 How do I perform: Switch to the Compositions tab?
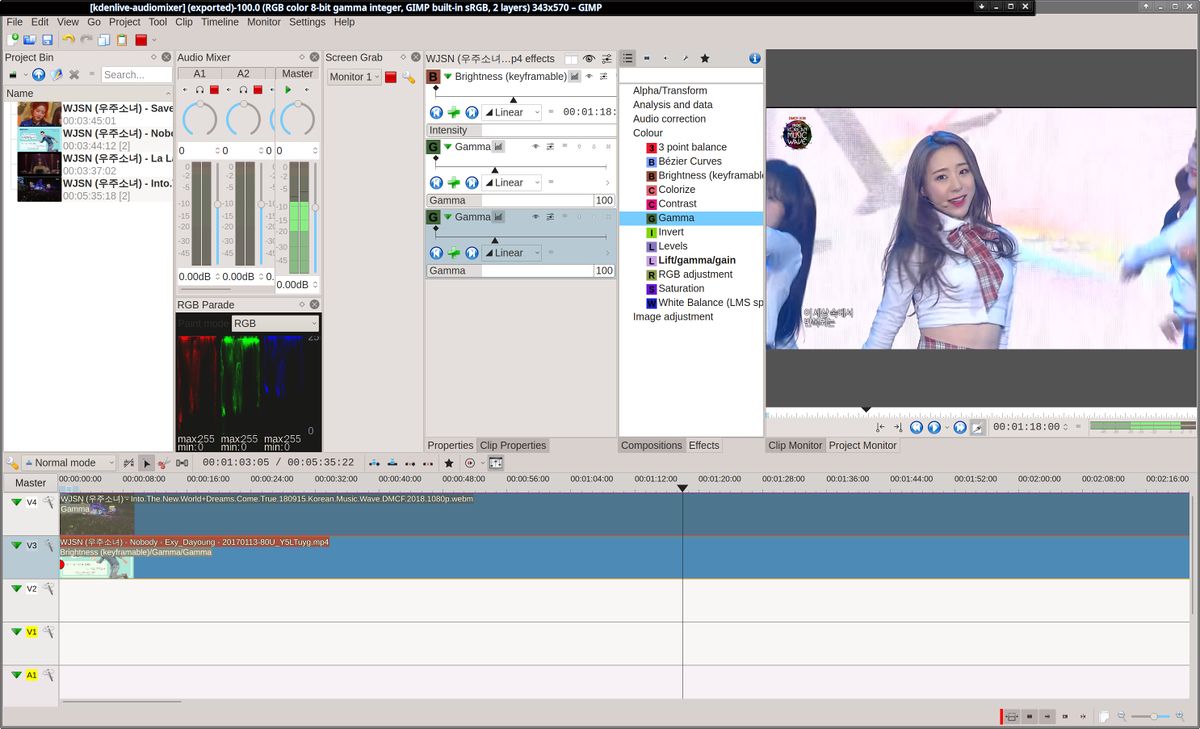[x=651, y=445]
